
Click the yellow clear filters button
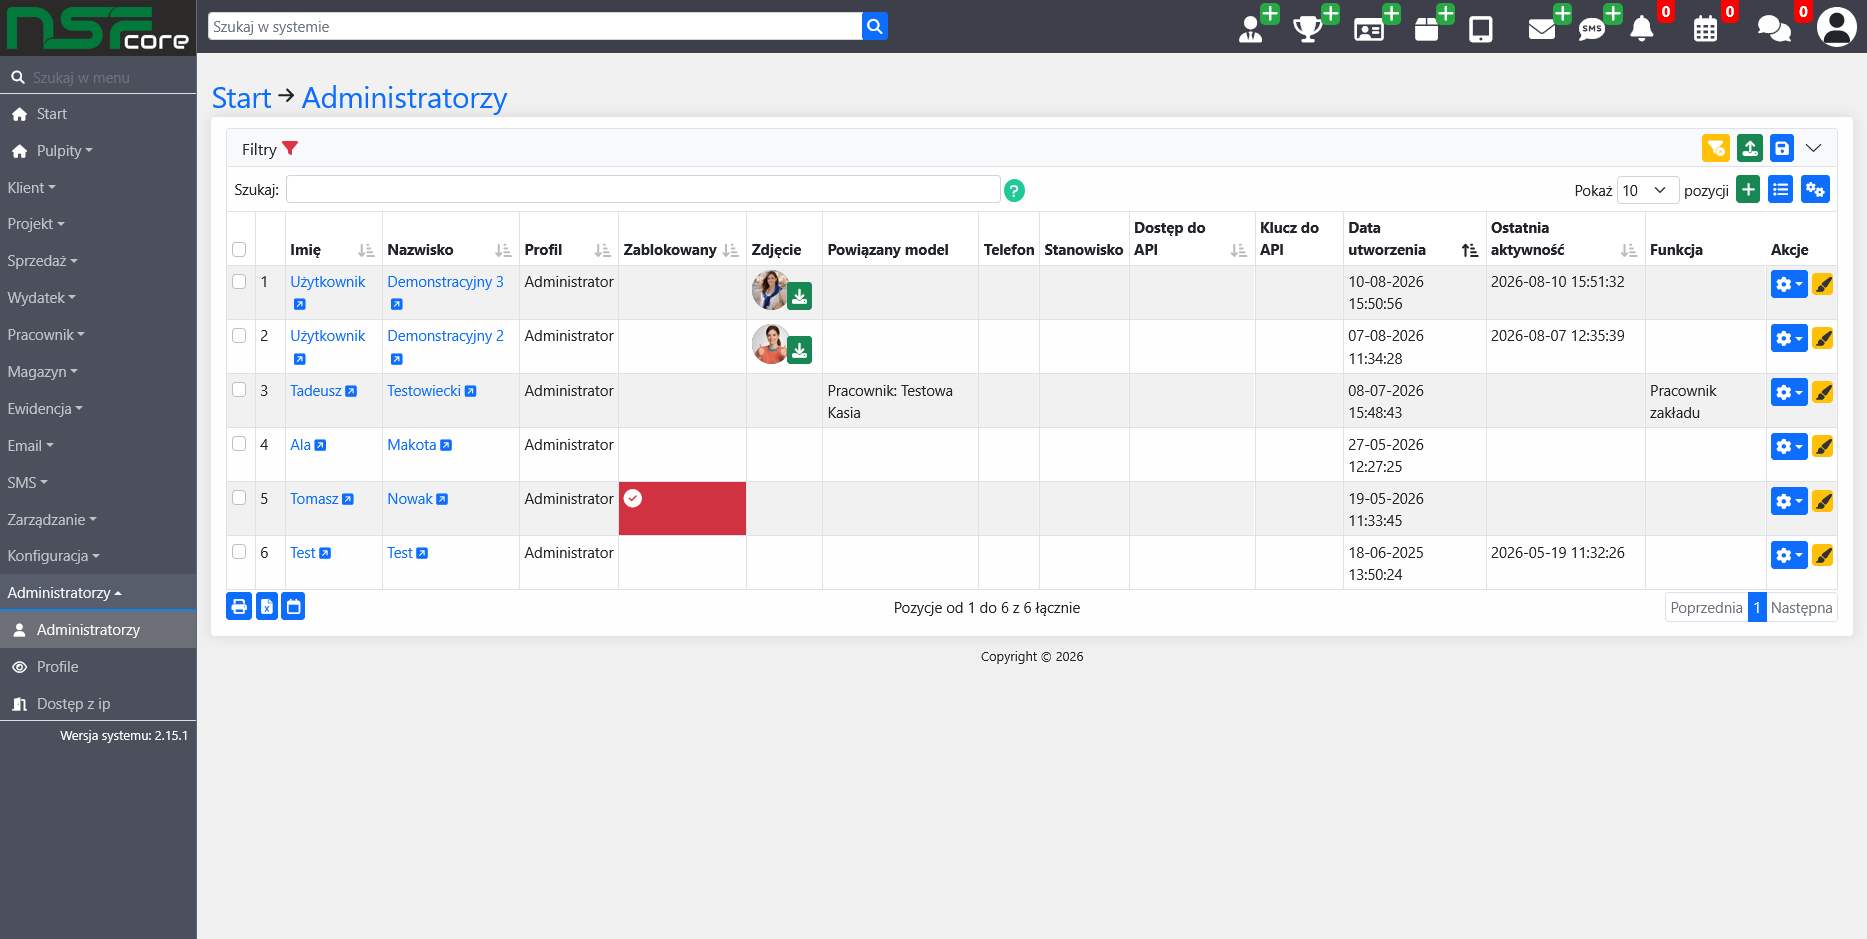tap(1716, 148)
